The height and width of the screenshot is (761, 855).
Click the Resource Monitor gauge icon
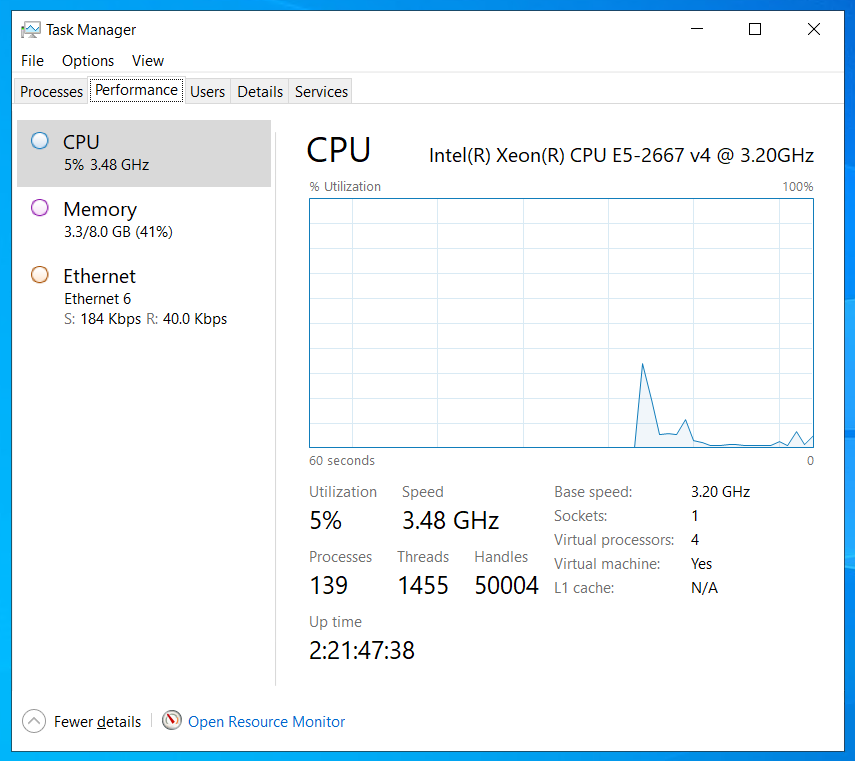[x=171, y=720]
